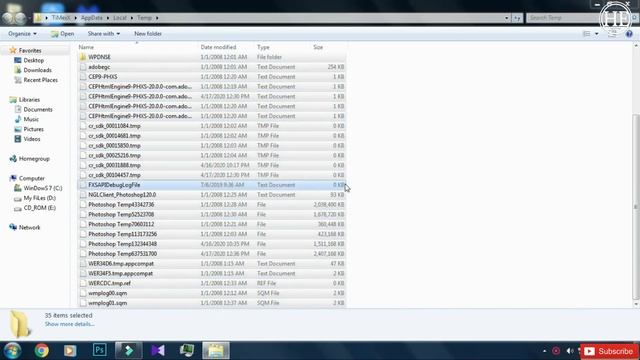Image resolution: width=640 pixels, height=360 pixels.
Task: Open Pictures library
Action: tap(33, 129)
